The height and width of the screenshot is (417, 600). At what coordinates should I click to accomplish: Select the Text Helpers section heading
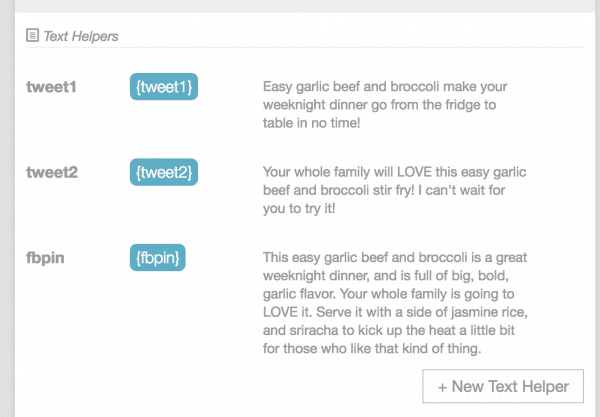coord(81,36)
